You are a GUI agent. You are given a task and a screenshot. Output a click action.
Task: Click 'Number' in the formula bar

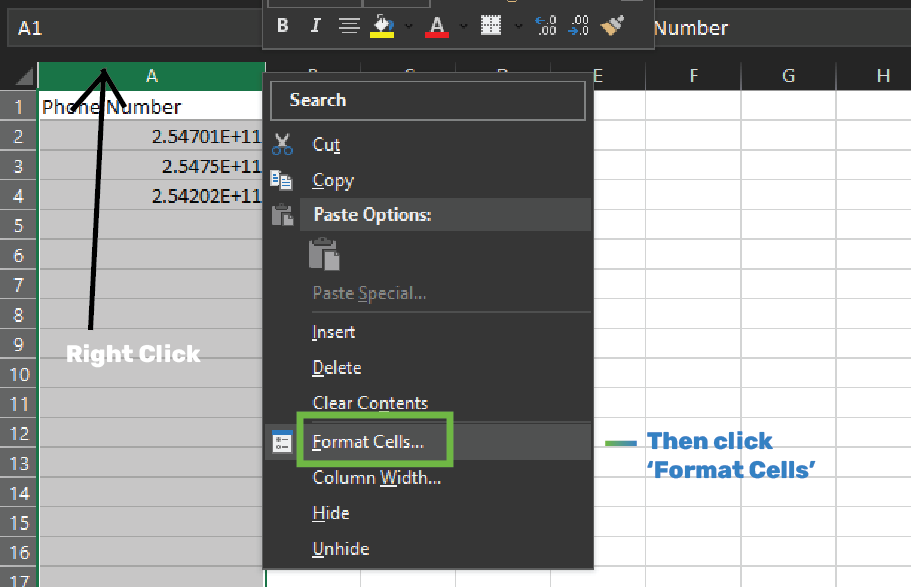[691, 28]
